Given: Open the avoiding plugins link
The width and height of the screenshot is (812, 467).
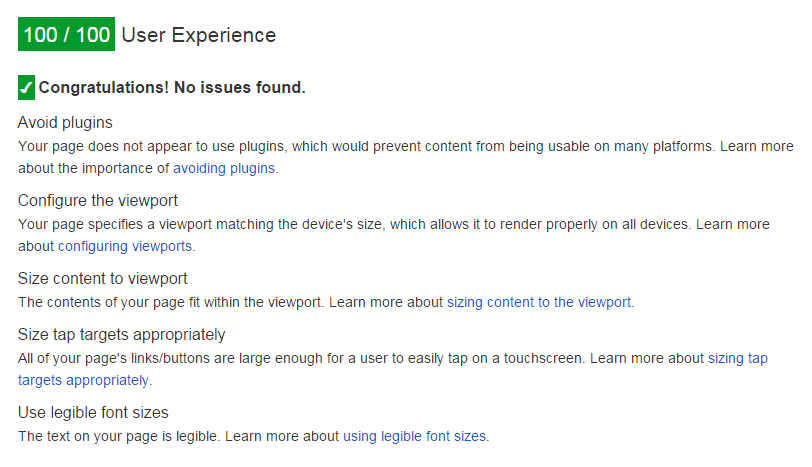Looking at the screenshot, I should [x=224, y=168].
